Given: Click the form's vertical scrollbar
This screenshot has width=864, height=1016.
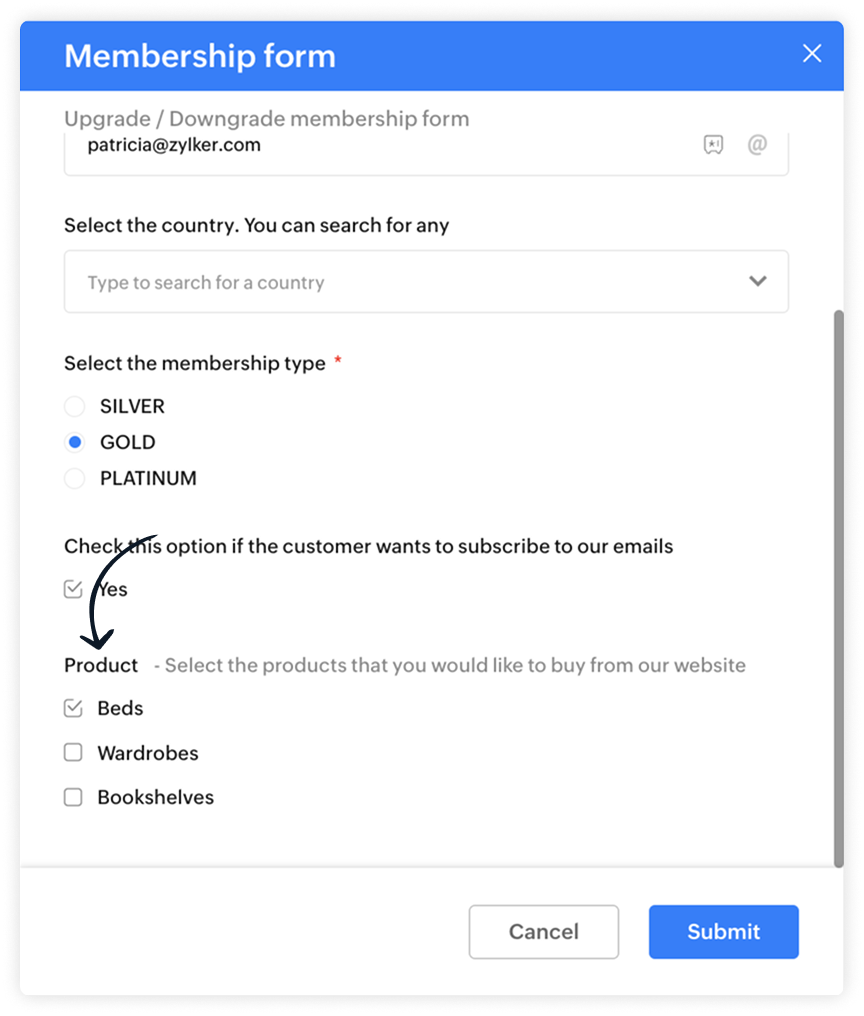Looking at the screenshot, I should (x=839, y=588).
